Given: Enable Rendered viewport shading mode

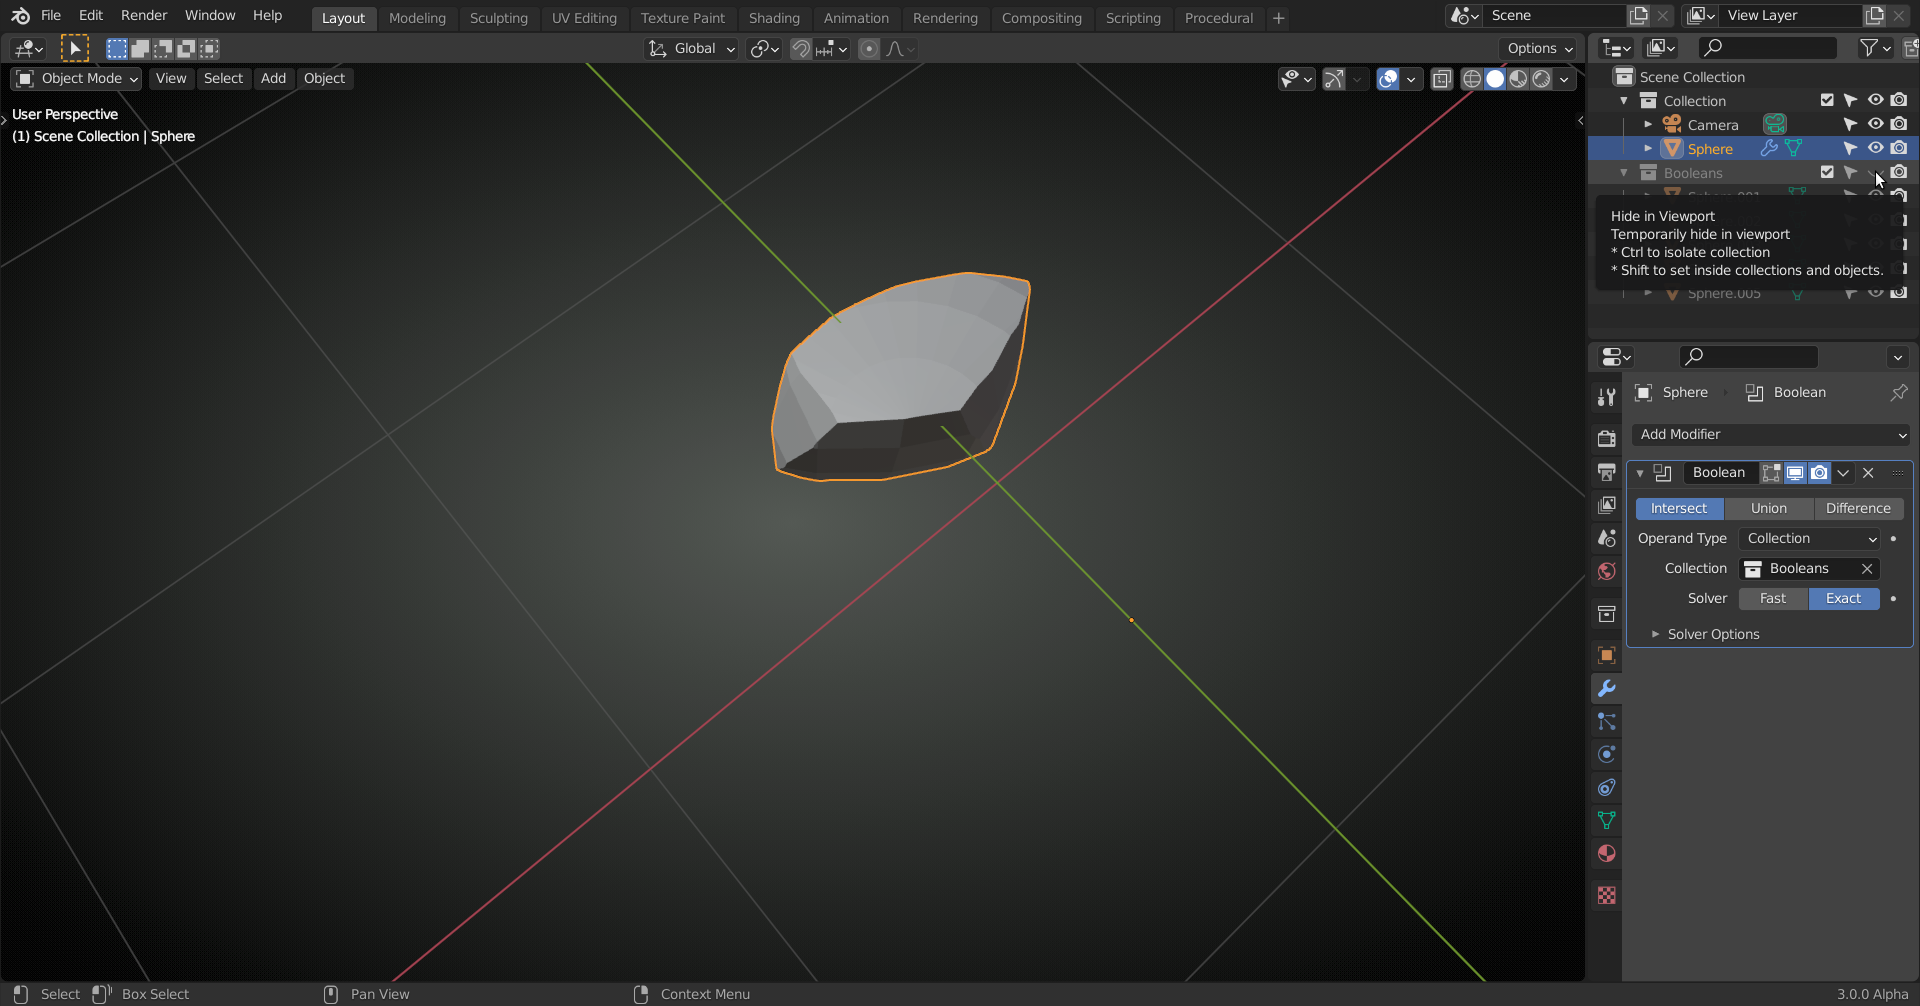Looking at the screenshot, I should click(x=1543, y=79).
